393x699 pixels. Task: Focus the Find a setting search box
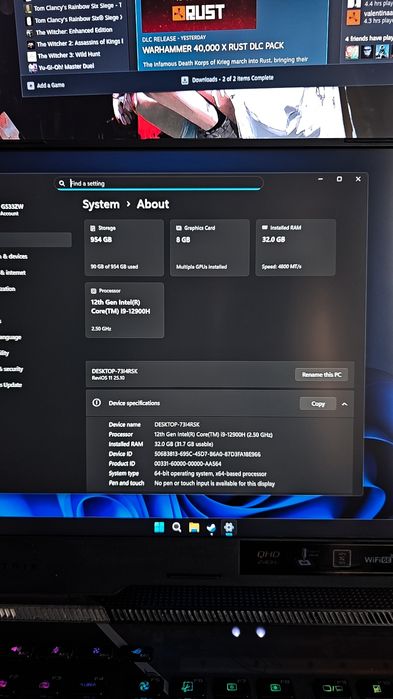(x=159, y=183)
